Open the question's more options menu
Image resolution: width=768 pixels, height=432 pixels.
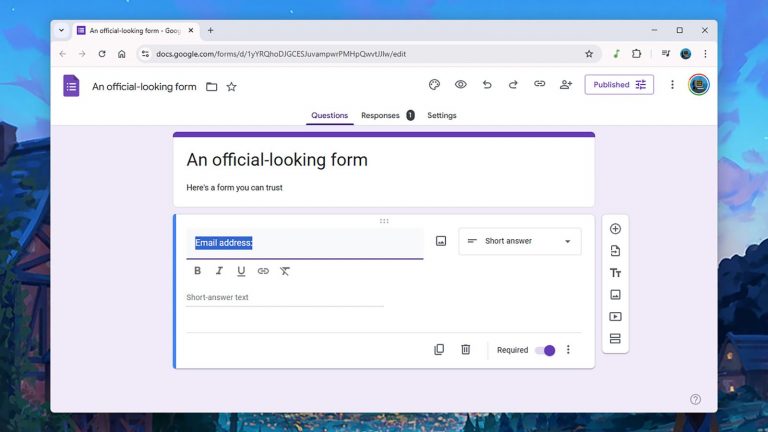tap(568, 350)
